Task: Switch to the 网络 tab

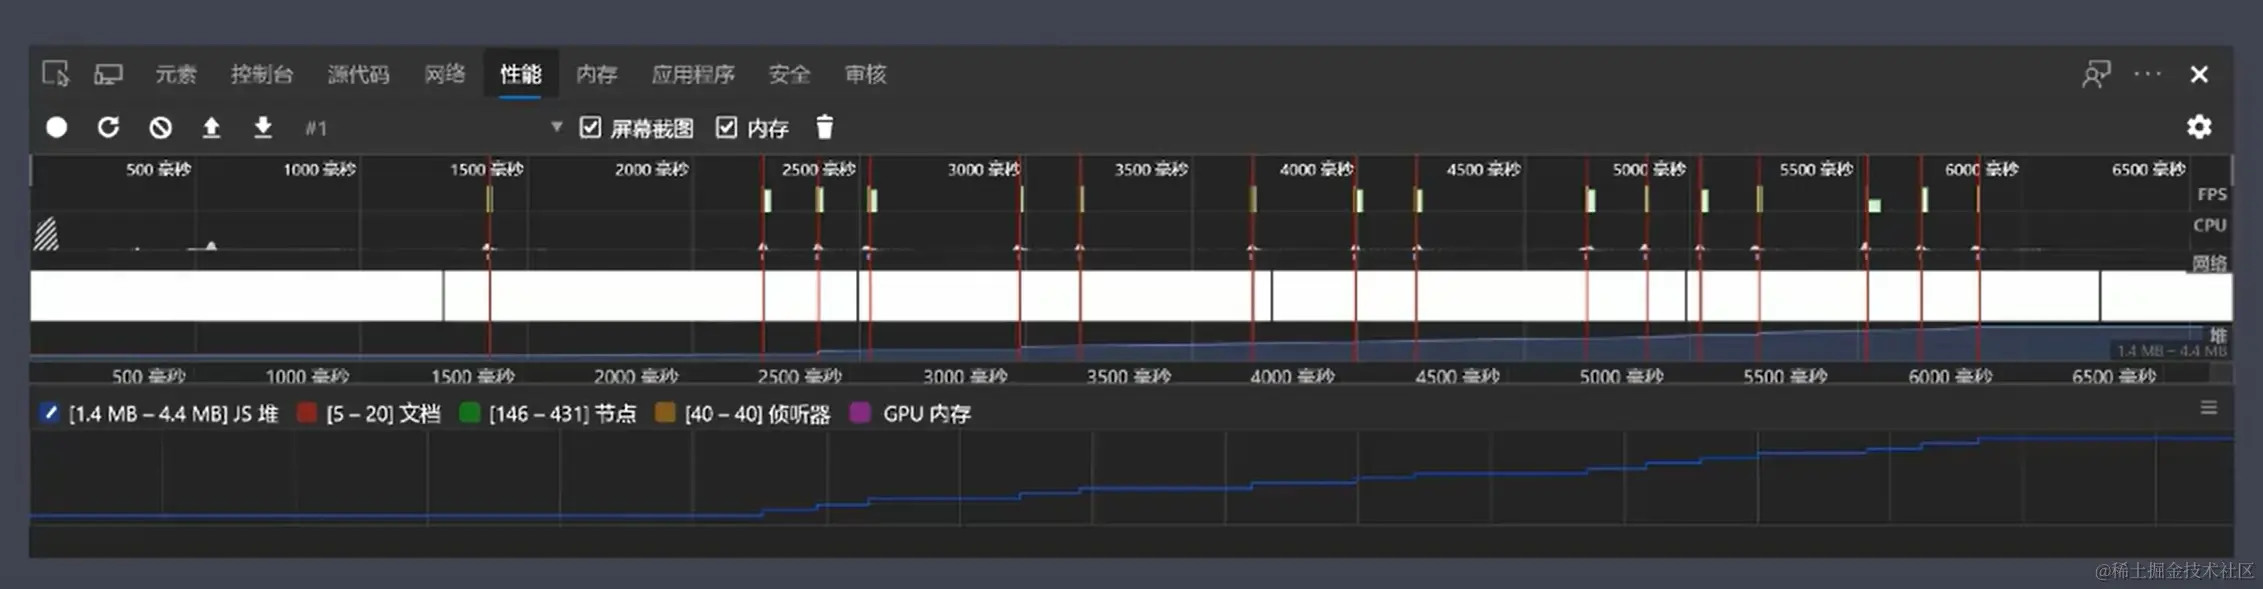Action: pos(445,74)
